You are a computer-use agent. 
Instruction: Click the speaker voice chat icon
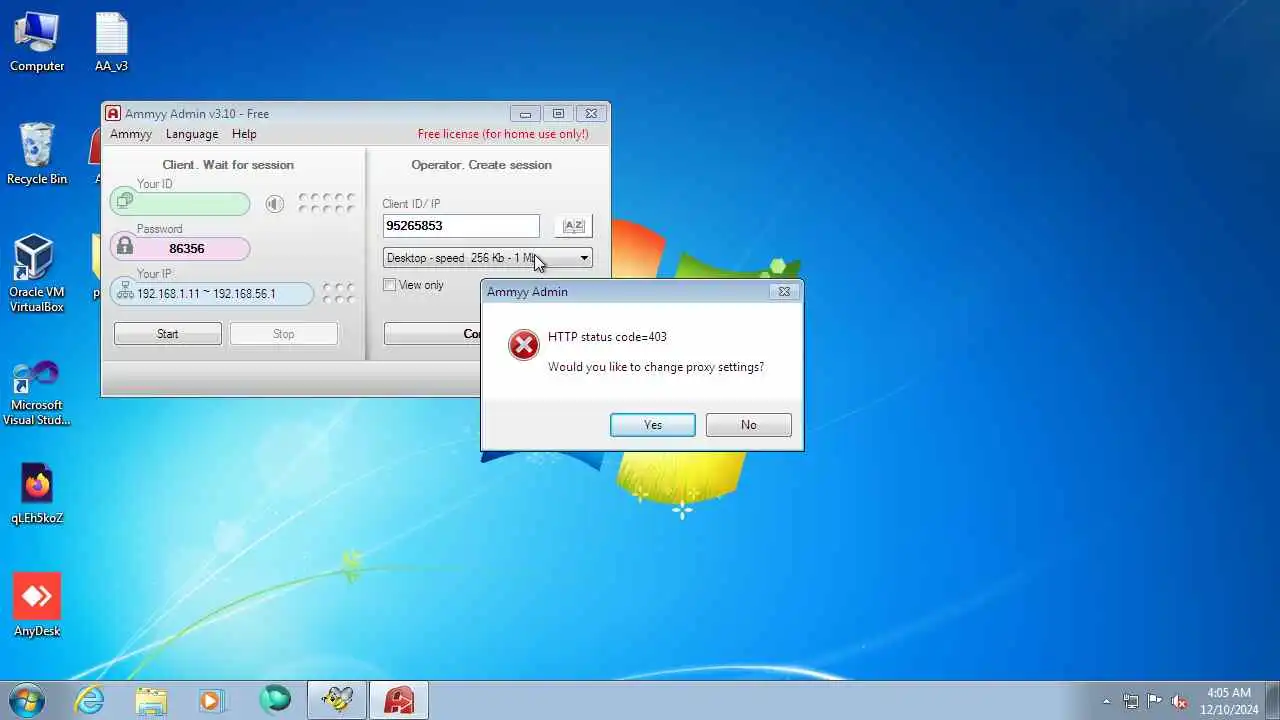point(274,204)
